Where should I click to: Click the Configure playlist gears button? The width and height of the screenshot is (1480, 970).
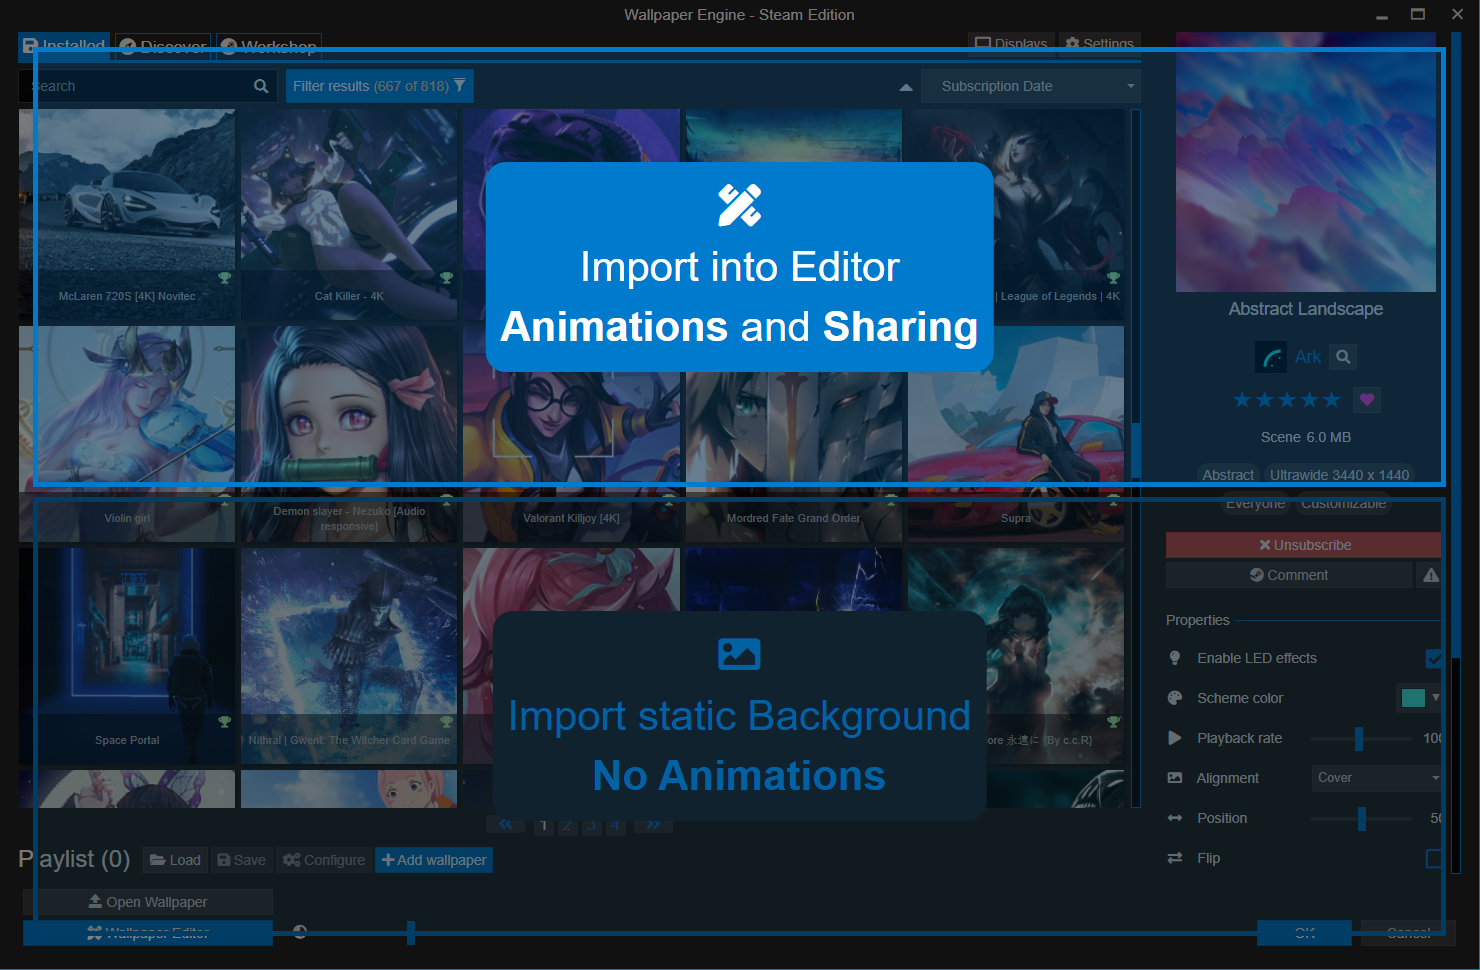[324, 860]
